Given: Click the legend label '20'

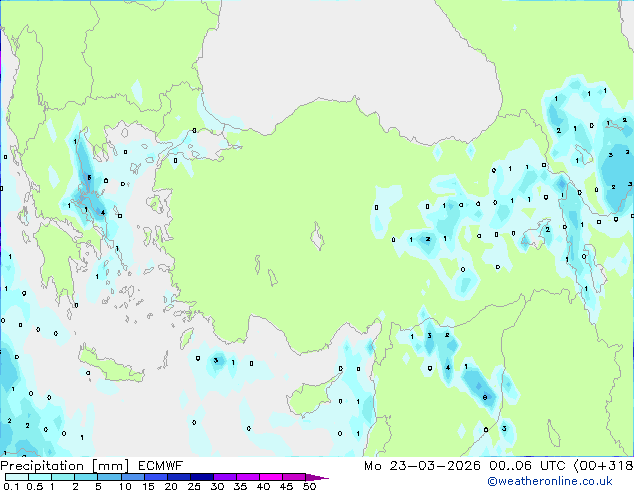Looking at the screenshot, I should [171, 486].
